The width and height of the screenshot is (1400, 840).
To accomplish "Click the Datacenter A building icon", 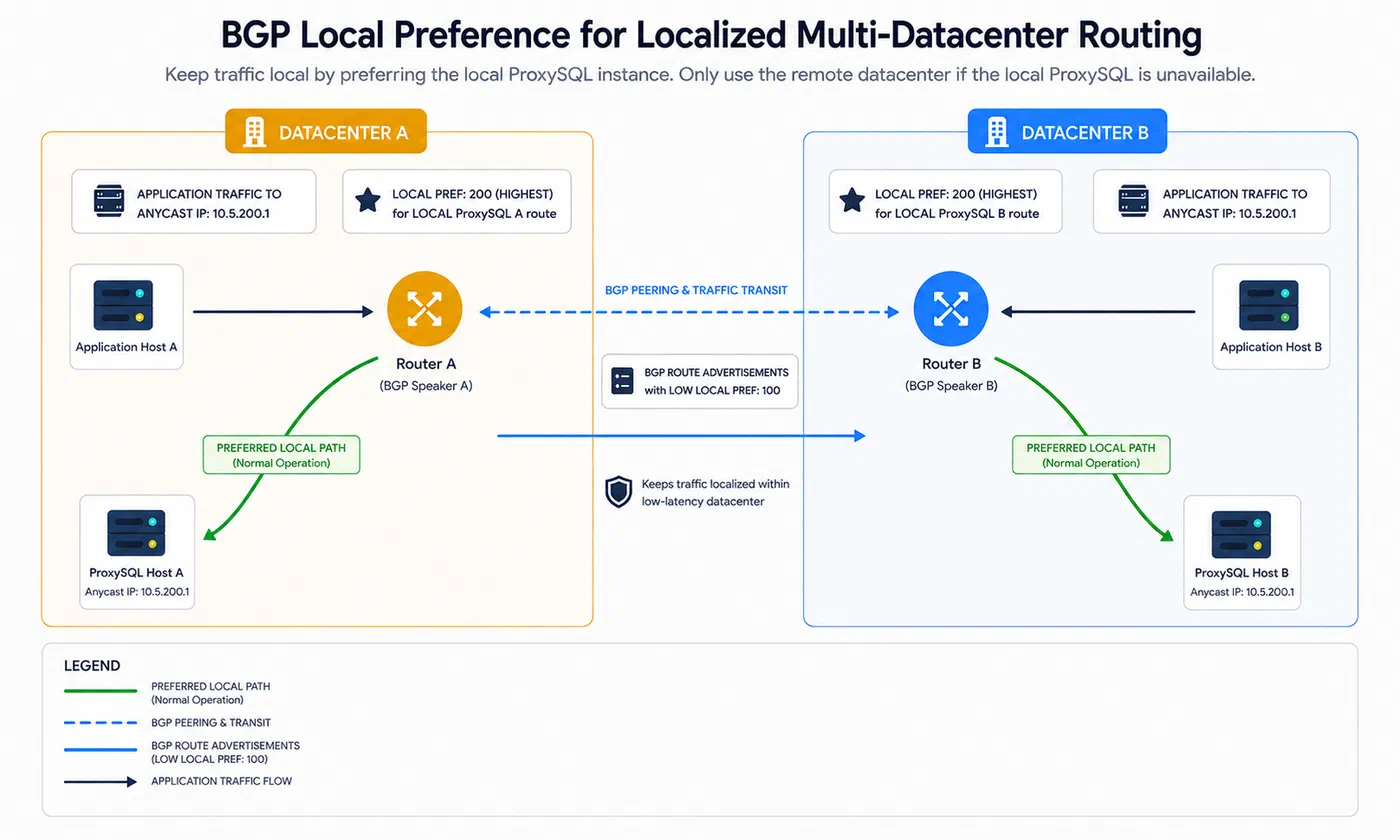I will click(x=254, y=131).
